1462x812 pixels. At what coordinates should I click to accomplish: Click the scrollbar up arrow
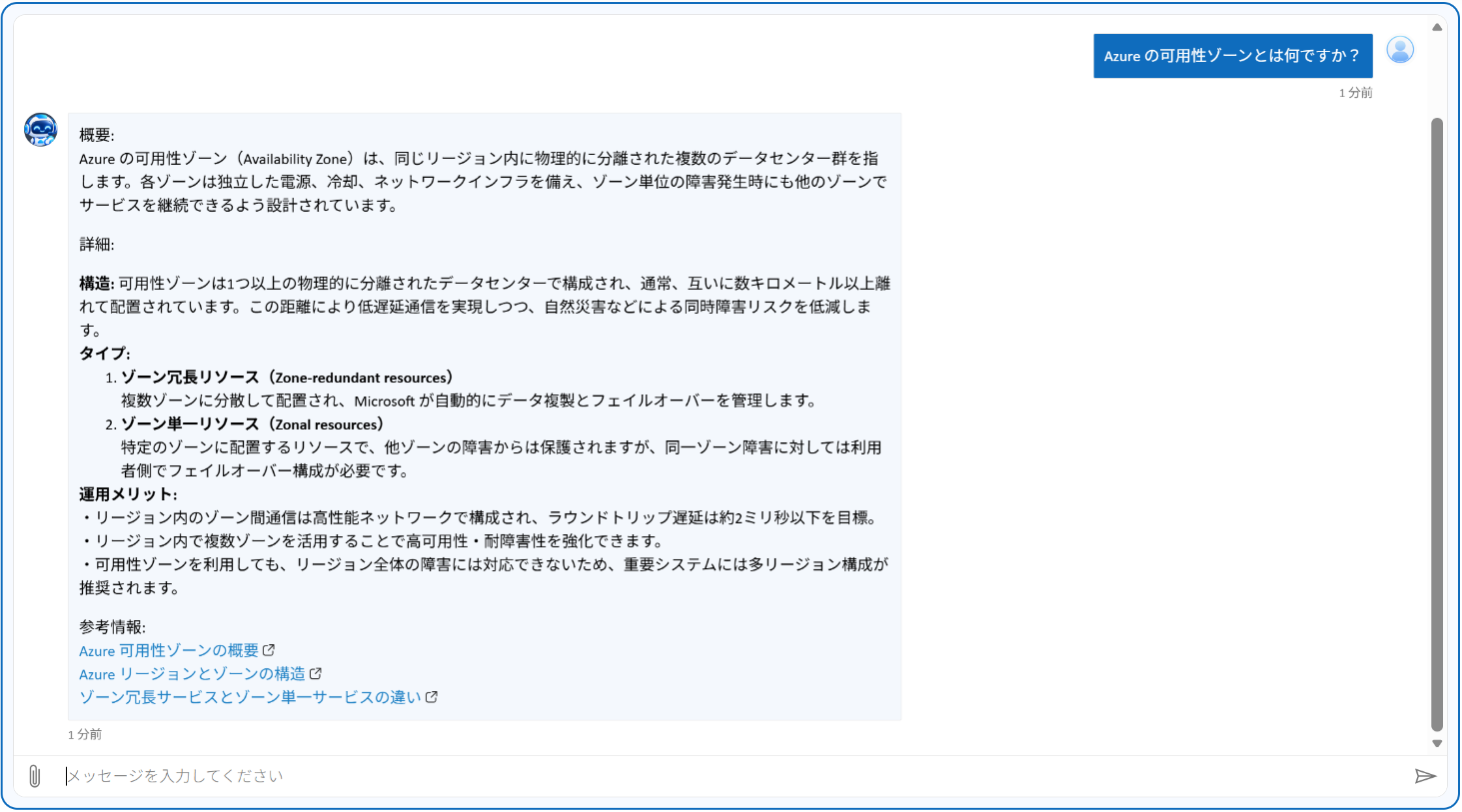pos(1438,27)
